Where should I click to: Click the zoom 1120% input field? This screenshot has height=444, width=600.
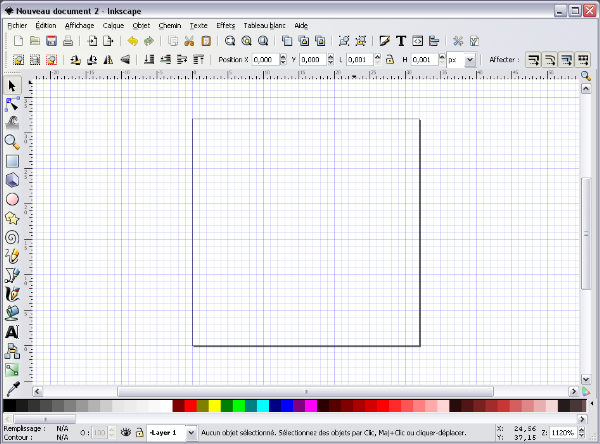[x=564, y=433]
